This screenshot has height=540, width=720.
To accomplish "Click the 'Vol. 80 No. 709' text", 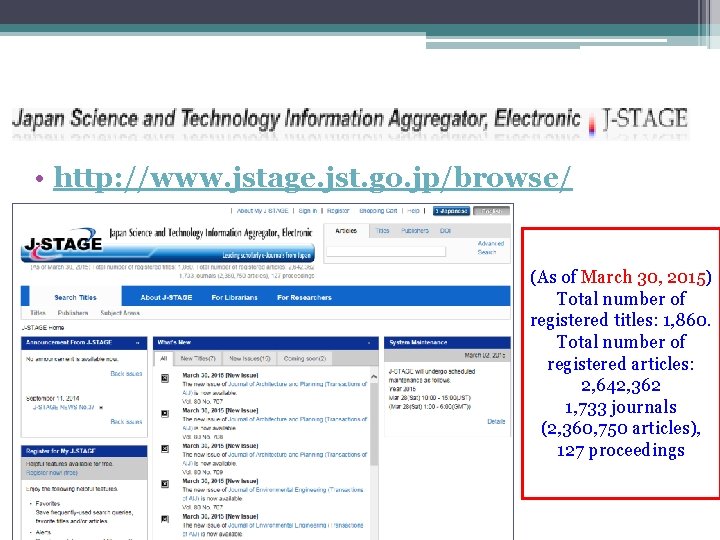I will point(202,472).
